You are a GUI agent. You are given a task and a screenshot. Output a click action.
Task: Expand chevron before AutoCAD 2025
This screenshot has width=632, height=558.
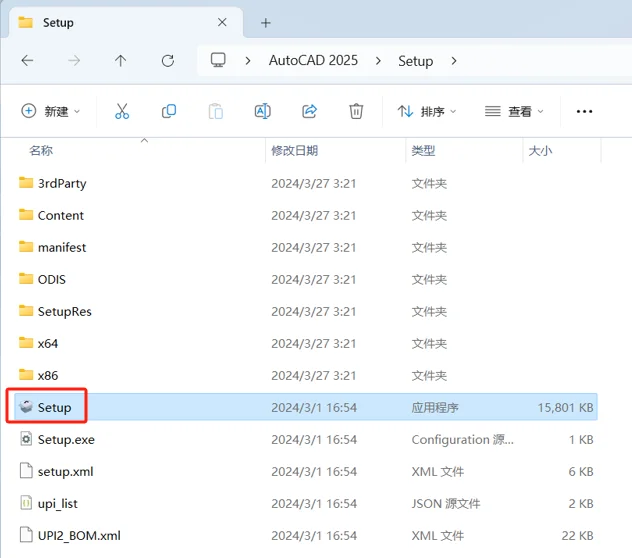click(x=248, y=61)
